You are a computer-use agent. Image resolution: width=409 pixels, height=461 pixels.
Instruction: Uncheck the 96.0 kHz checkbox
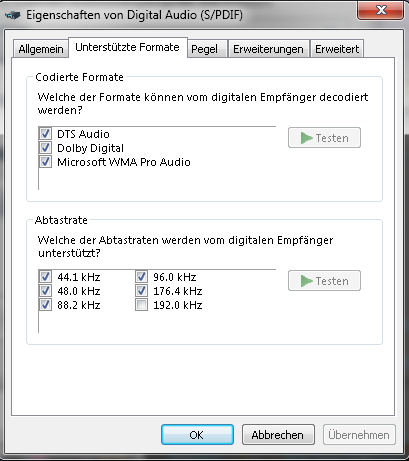(141, 277)
